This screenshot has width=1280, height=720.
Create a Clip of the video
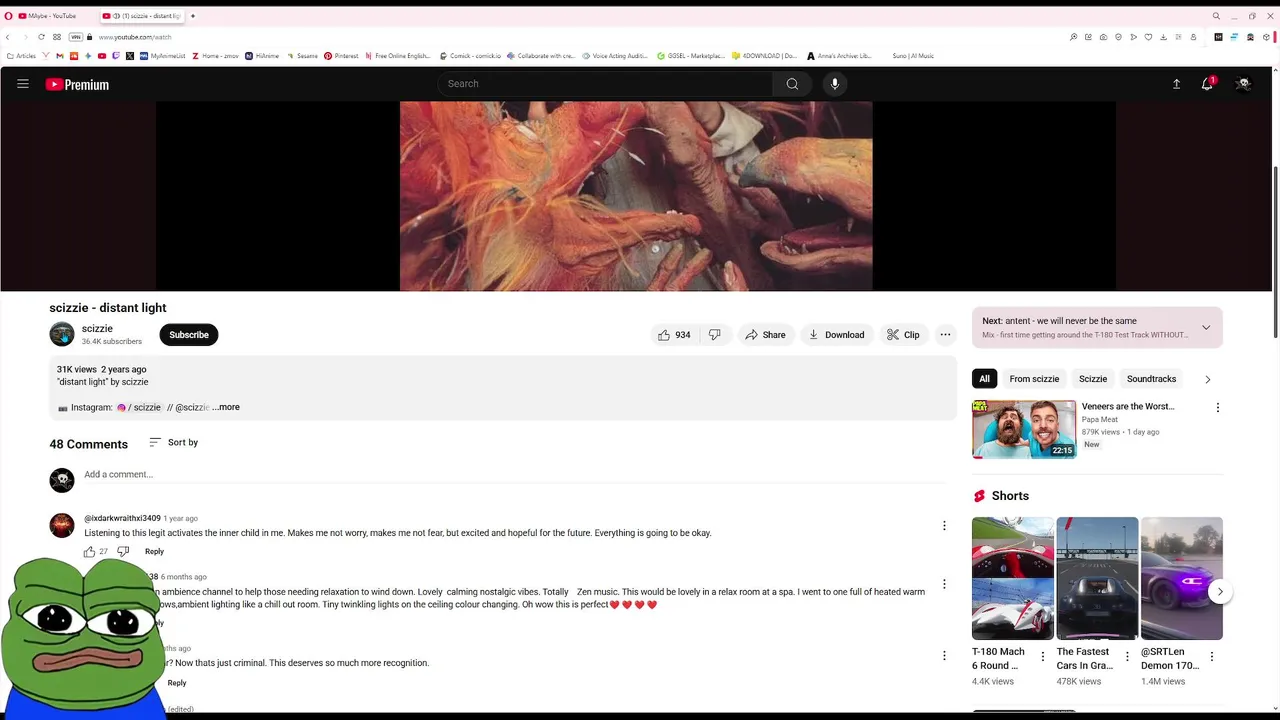[903, 335]
